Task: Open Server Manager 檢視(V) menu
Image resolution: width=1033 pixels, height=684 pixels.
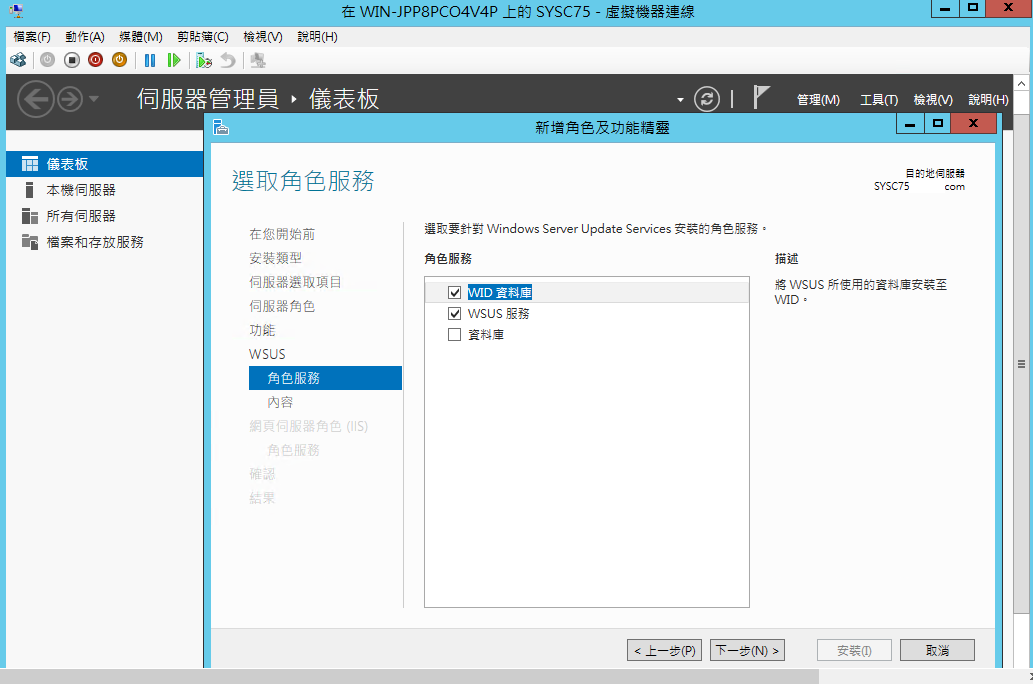Action: pos(933,100)
